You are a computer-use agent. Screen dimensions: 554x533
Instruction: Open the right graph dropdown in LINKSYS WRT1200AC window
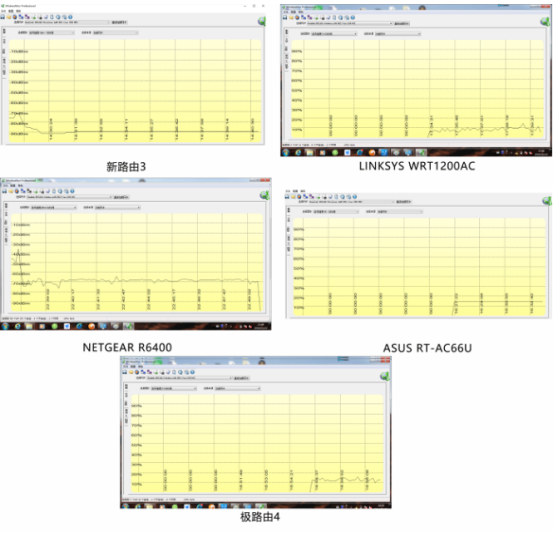[398, 34]
